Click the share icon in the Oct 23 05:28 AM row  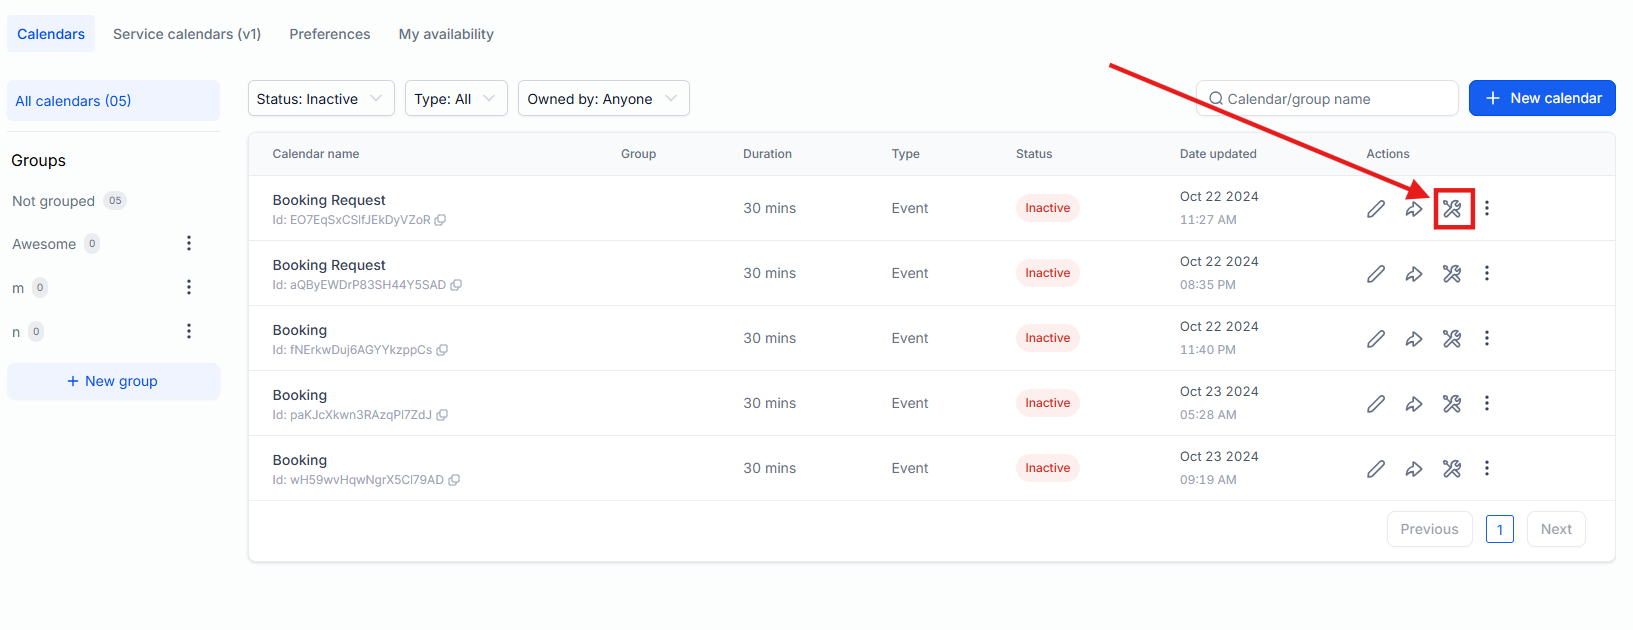(x=1414, y=404)
